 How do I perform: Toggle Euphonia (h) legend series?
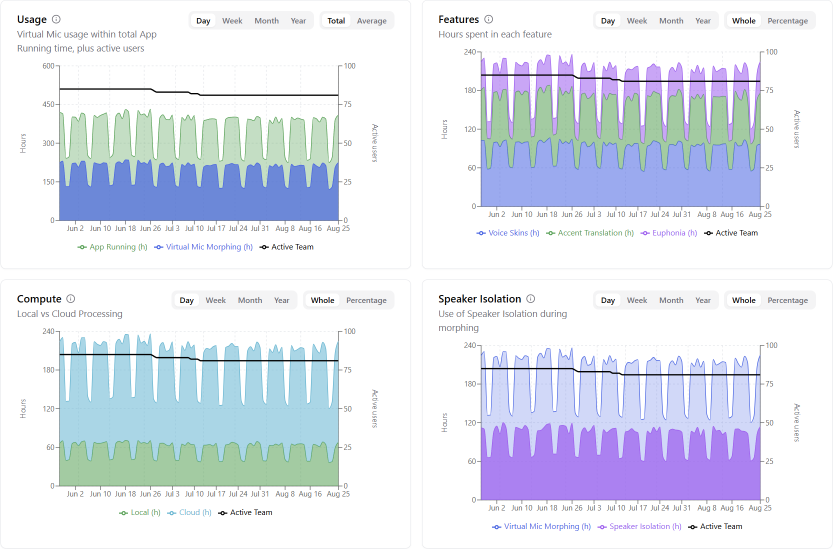coord(669,233)
